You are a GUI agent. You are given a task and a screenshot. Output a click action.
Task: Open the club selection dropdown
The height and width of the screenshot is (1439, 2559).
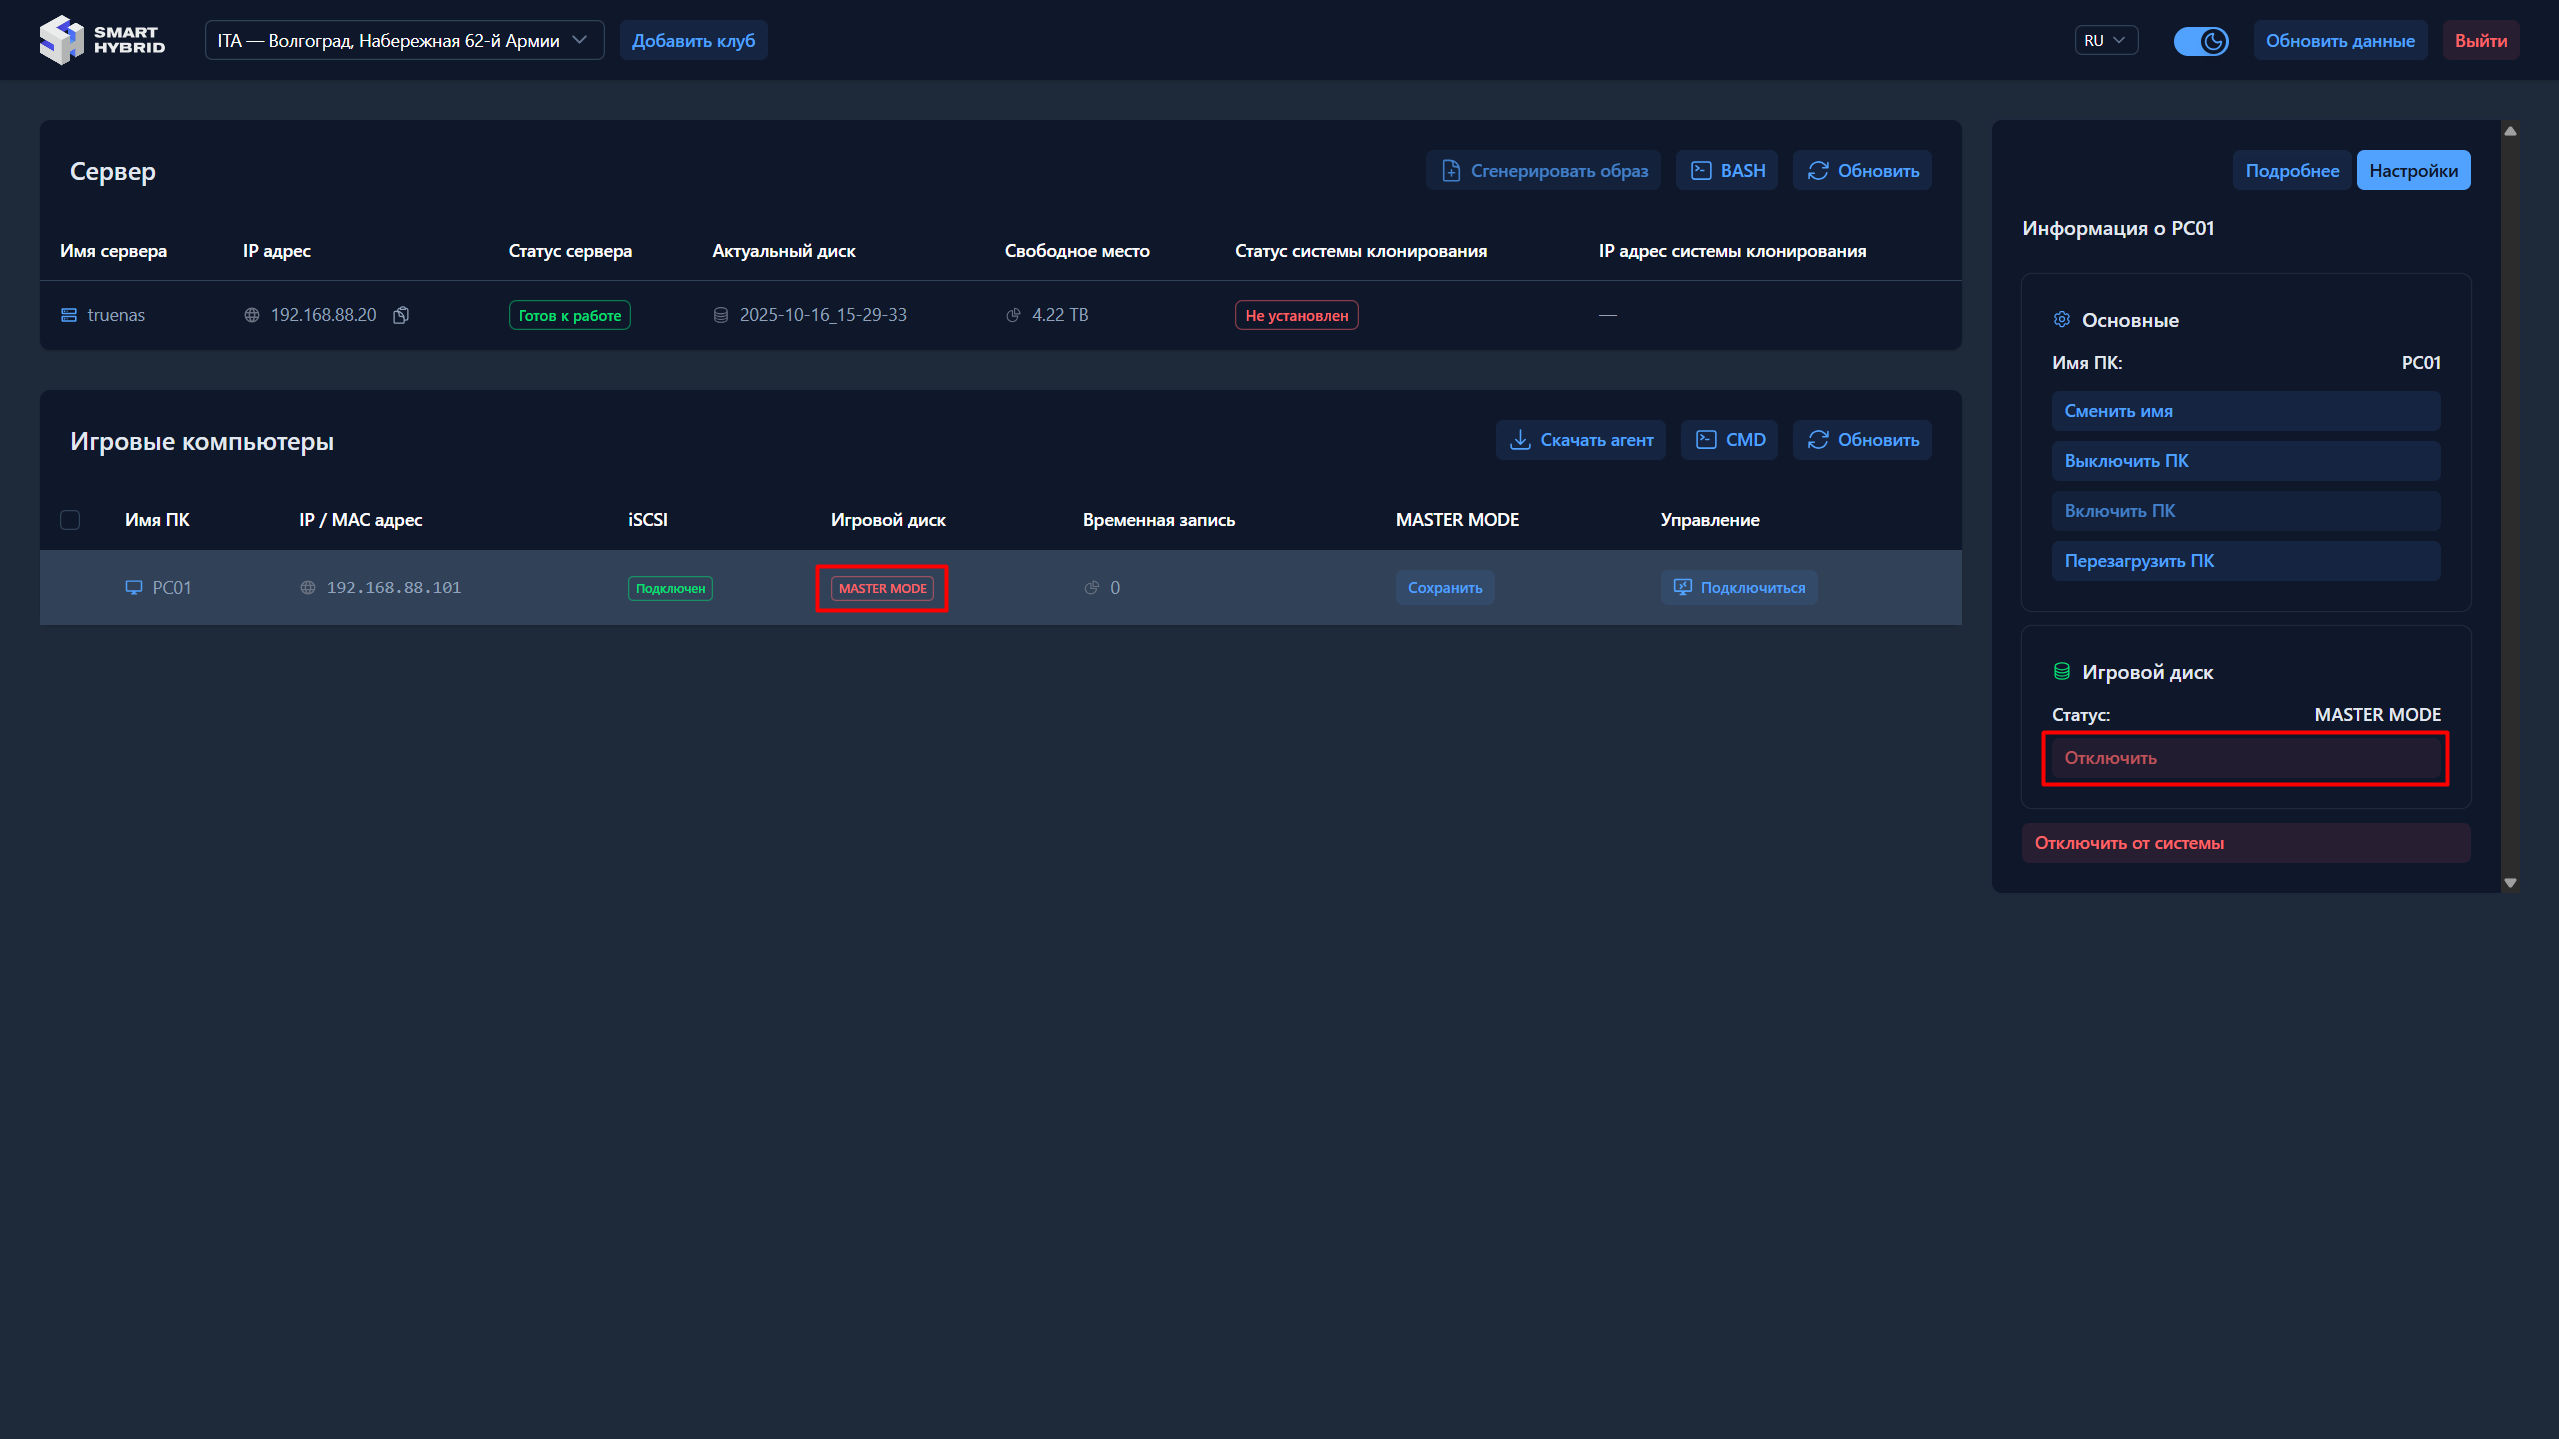click(x=404, y=41)
